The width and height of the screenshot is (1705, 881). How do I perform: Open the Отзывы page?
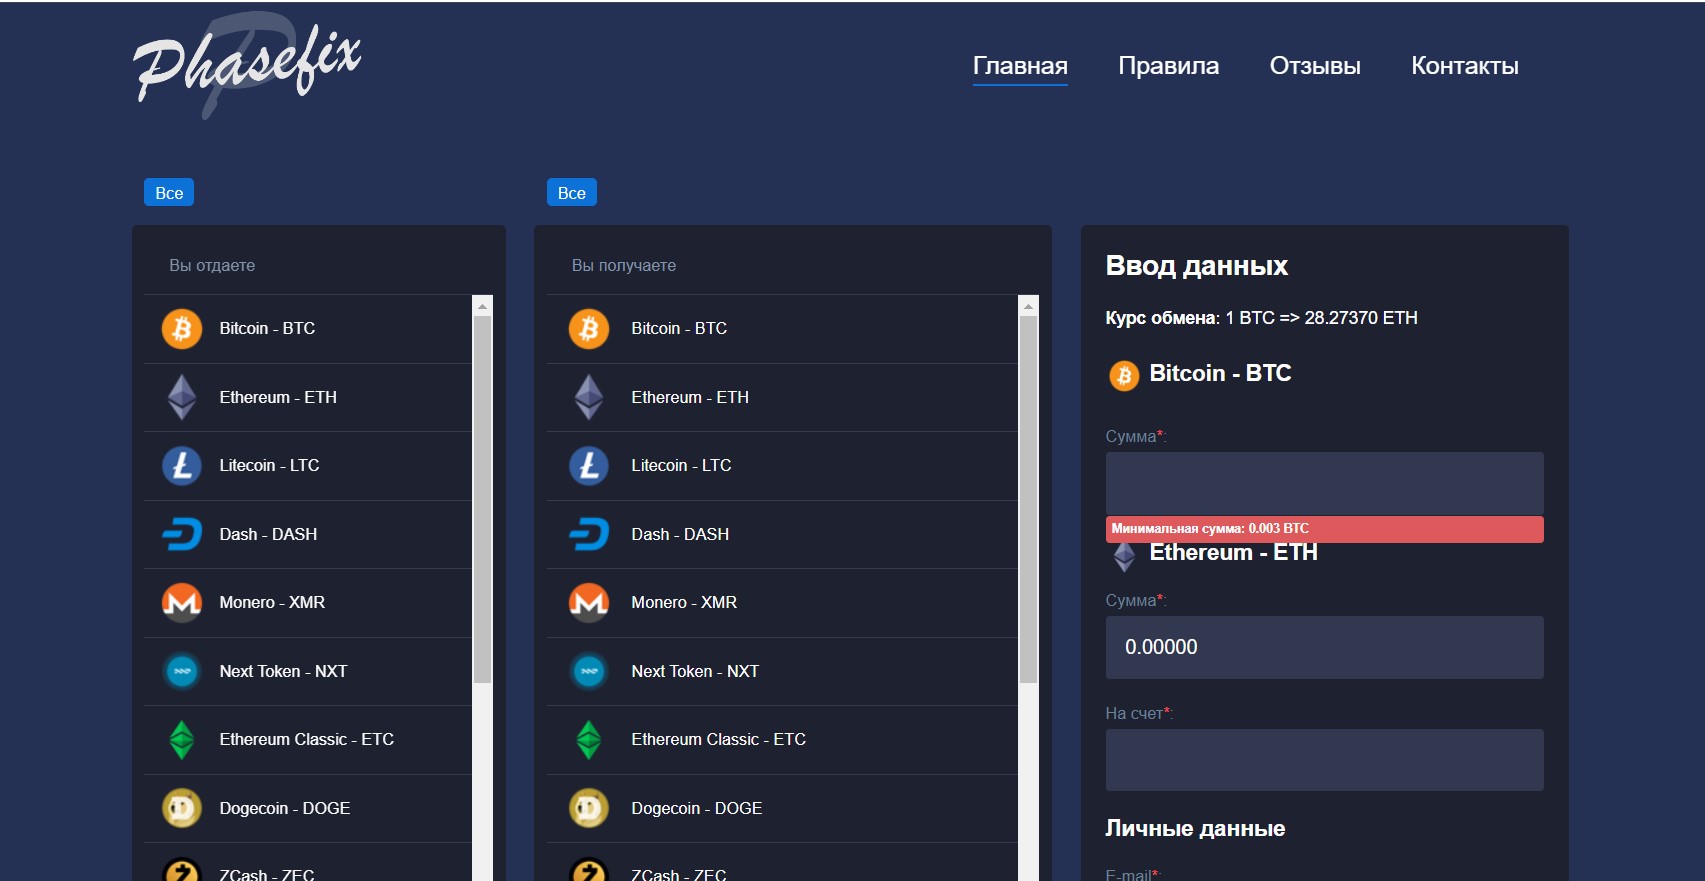click(x=1315, y=66)
